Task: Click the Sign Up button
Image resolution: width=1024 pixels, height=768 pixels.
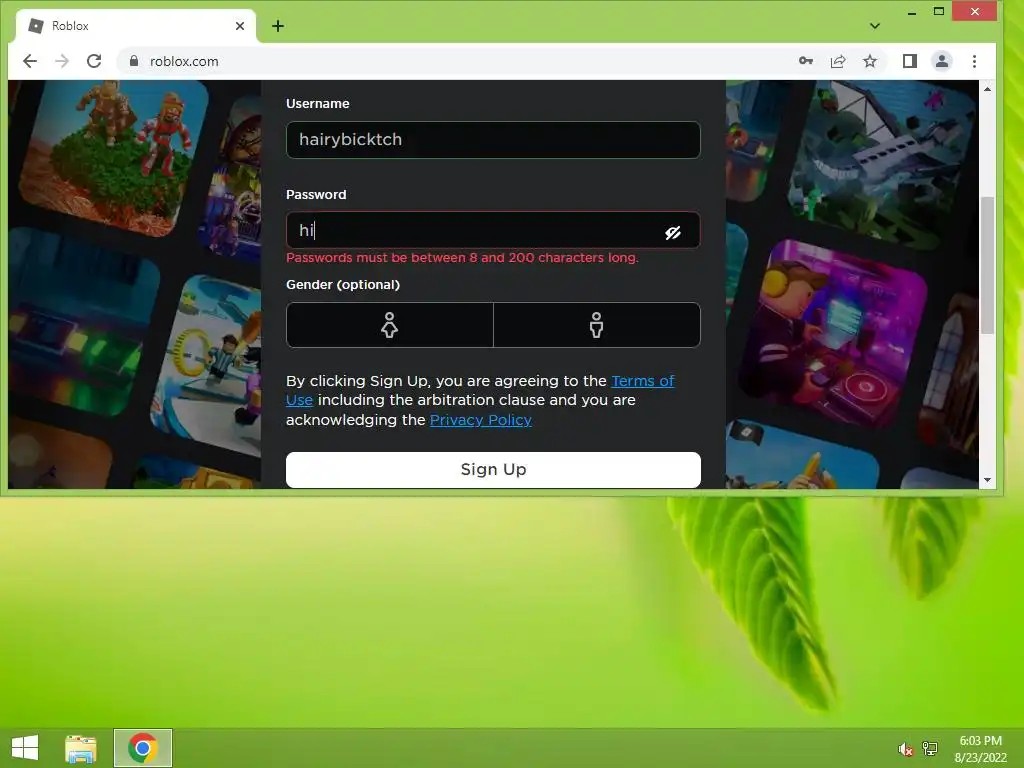Action: click(493, 470)
